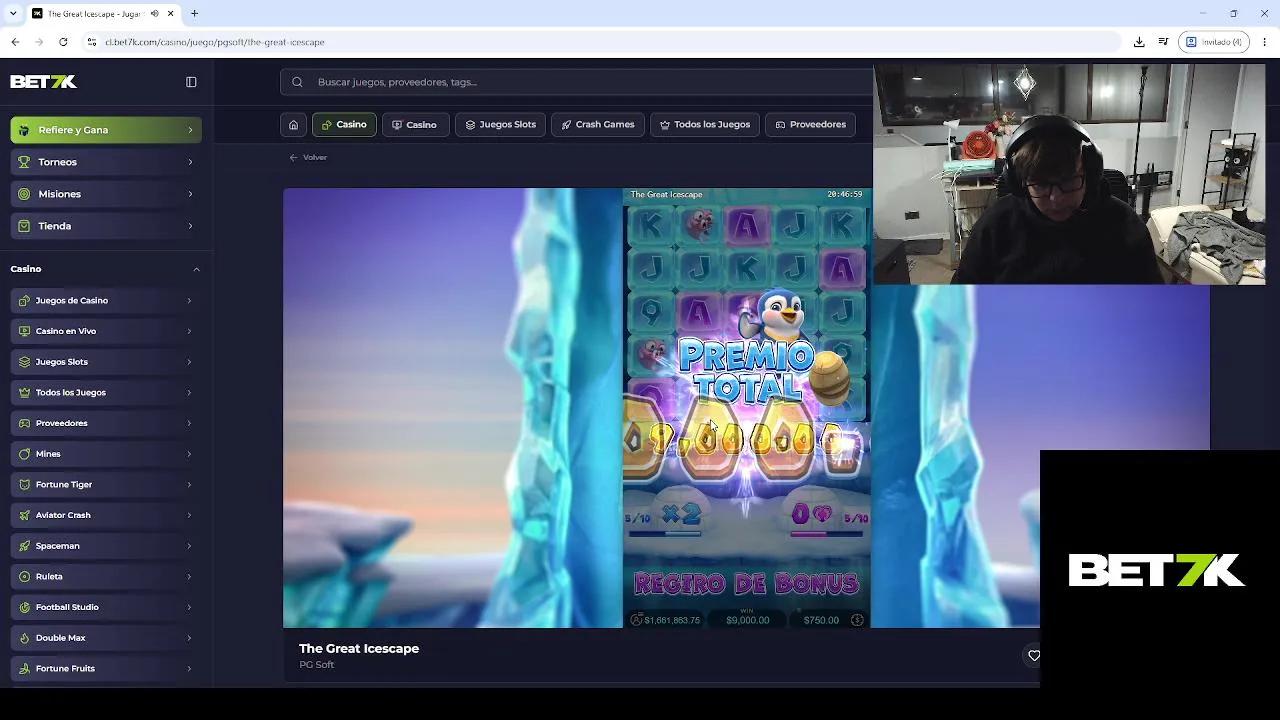Click the $750.00 bet amount

click(x=821, y=620)
